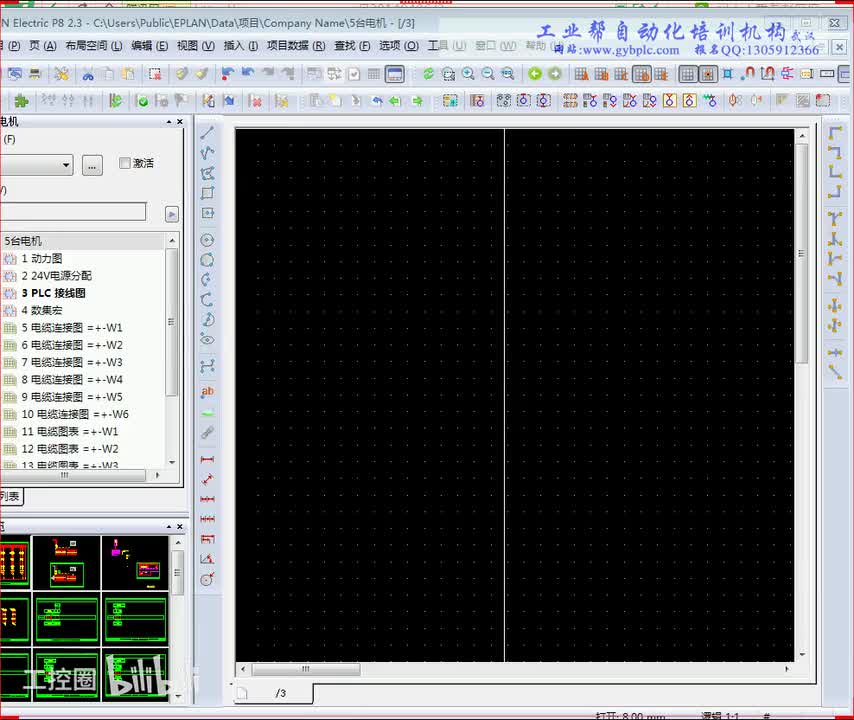Click the arrow button beside value field
The height and width of the screenshot is (720, 854).
(x=172, y=214)
